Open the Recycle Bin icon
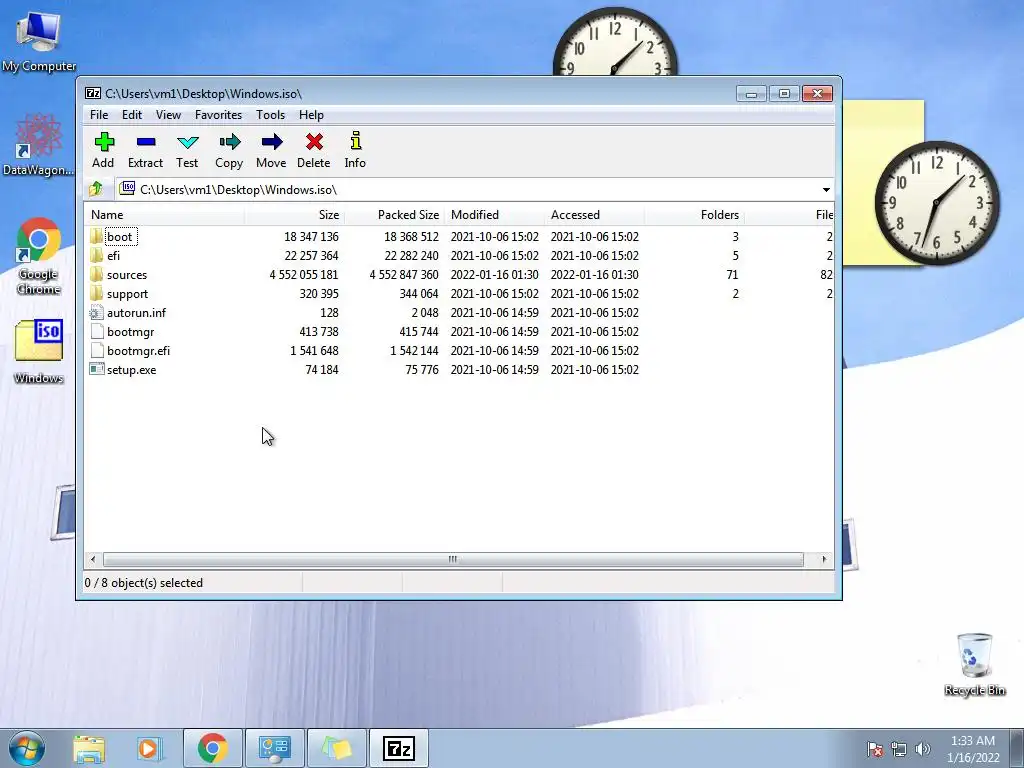 (975, 665)
